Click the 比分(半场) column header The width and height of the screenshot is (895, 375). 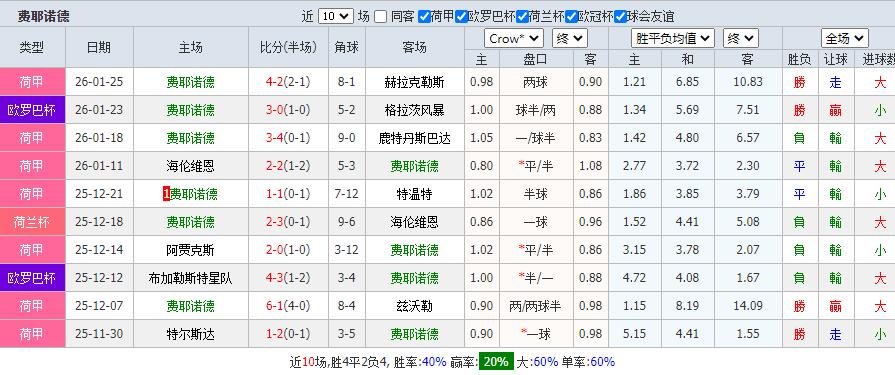click(x=289, y=47)
